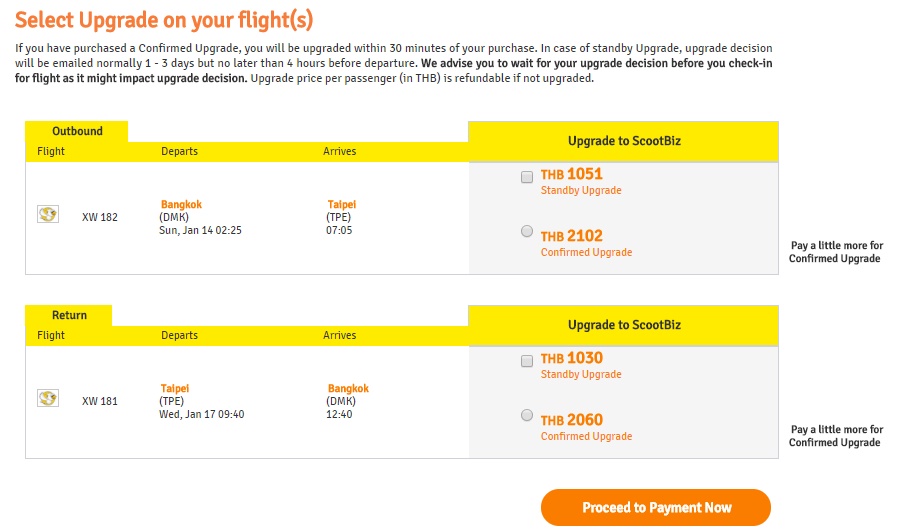Click the XW 182 flight number
Image resolution: width=902 pixels, height=531 pixels.
point(100,217)
